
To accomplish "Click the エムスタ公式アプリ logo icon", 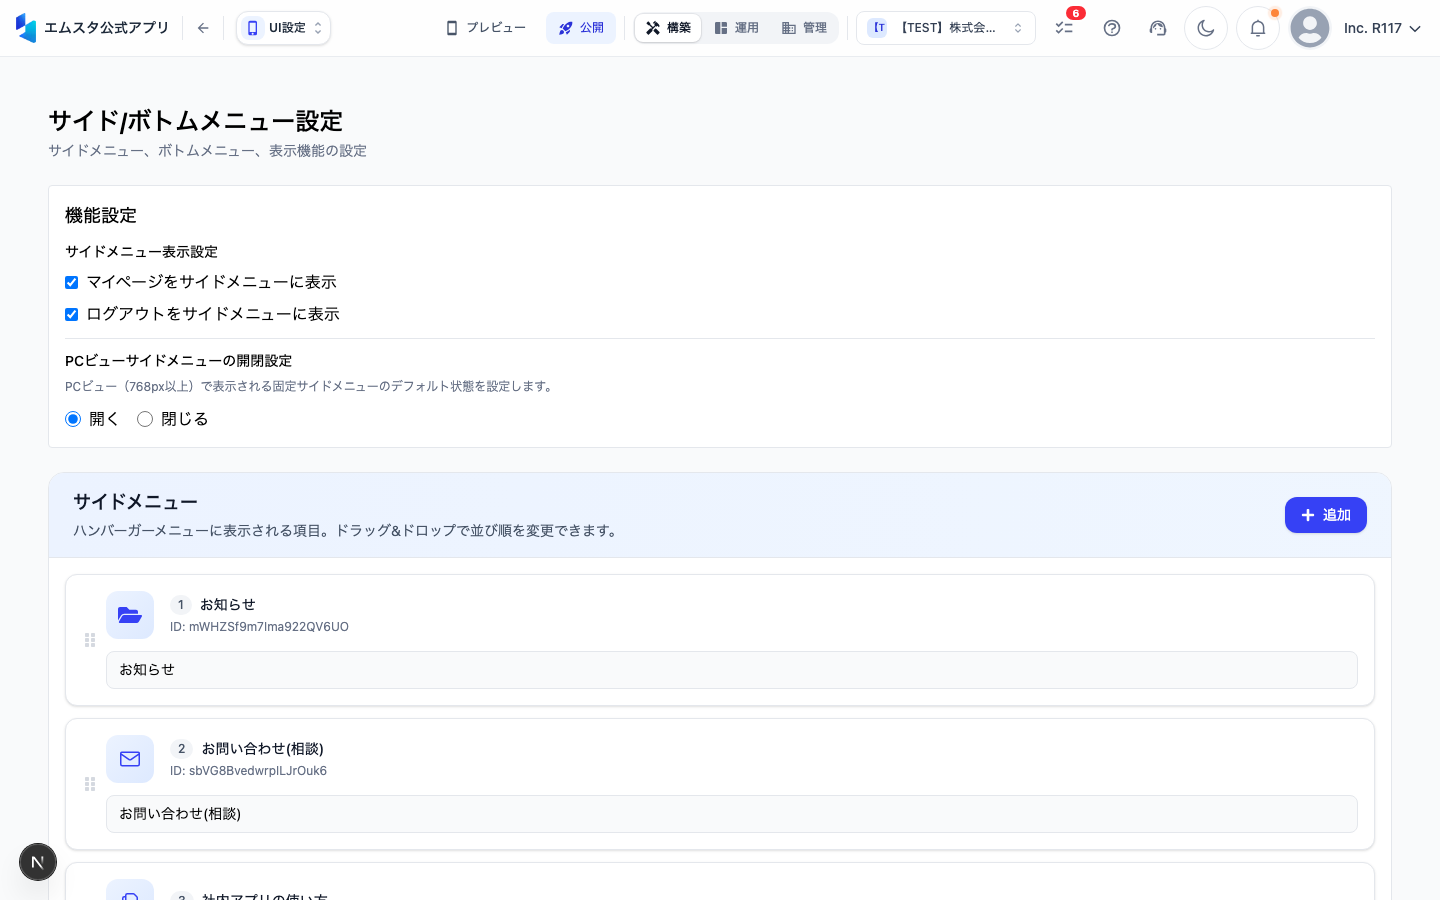I will click(x=26, y=28).
